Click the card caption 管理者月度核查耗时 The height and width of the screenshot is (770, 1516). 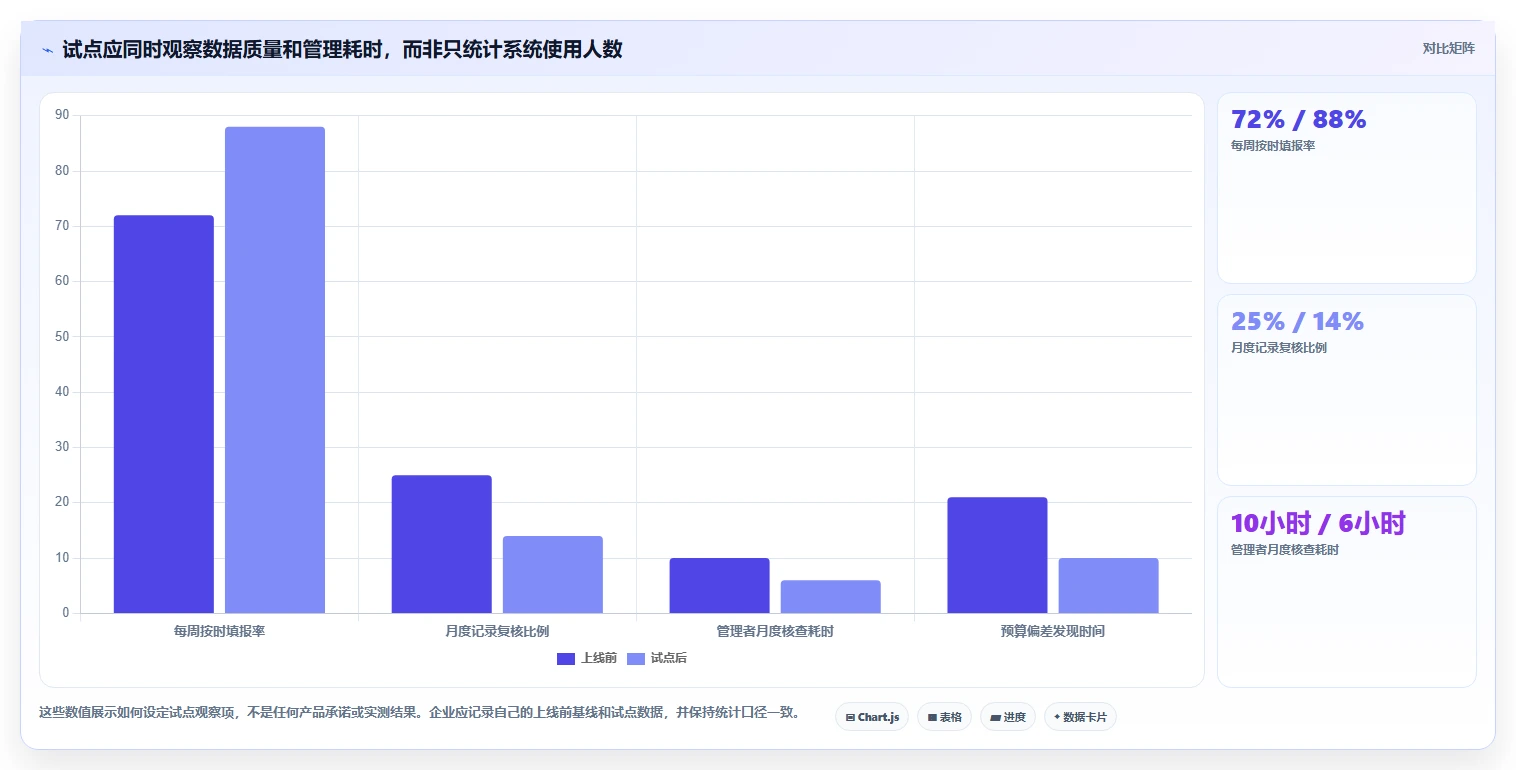tap(1285, 550)
